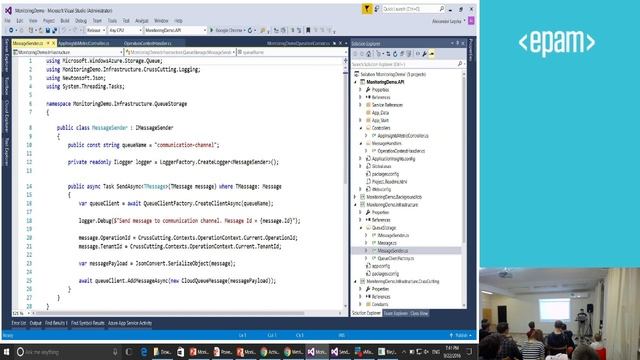
Task: Expand the Service References node
Action: point(360,105)
